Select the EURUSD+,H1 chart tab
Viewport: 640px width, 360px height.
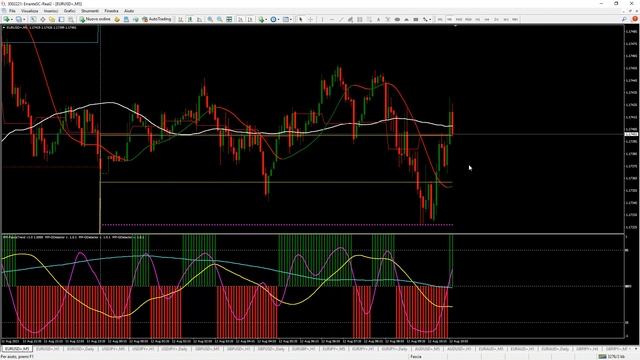[48, 349]
